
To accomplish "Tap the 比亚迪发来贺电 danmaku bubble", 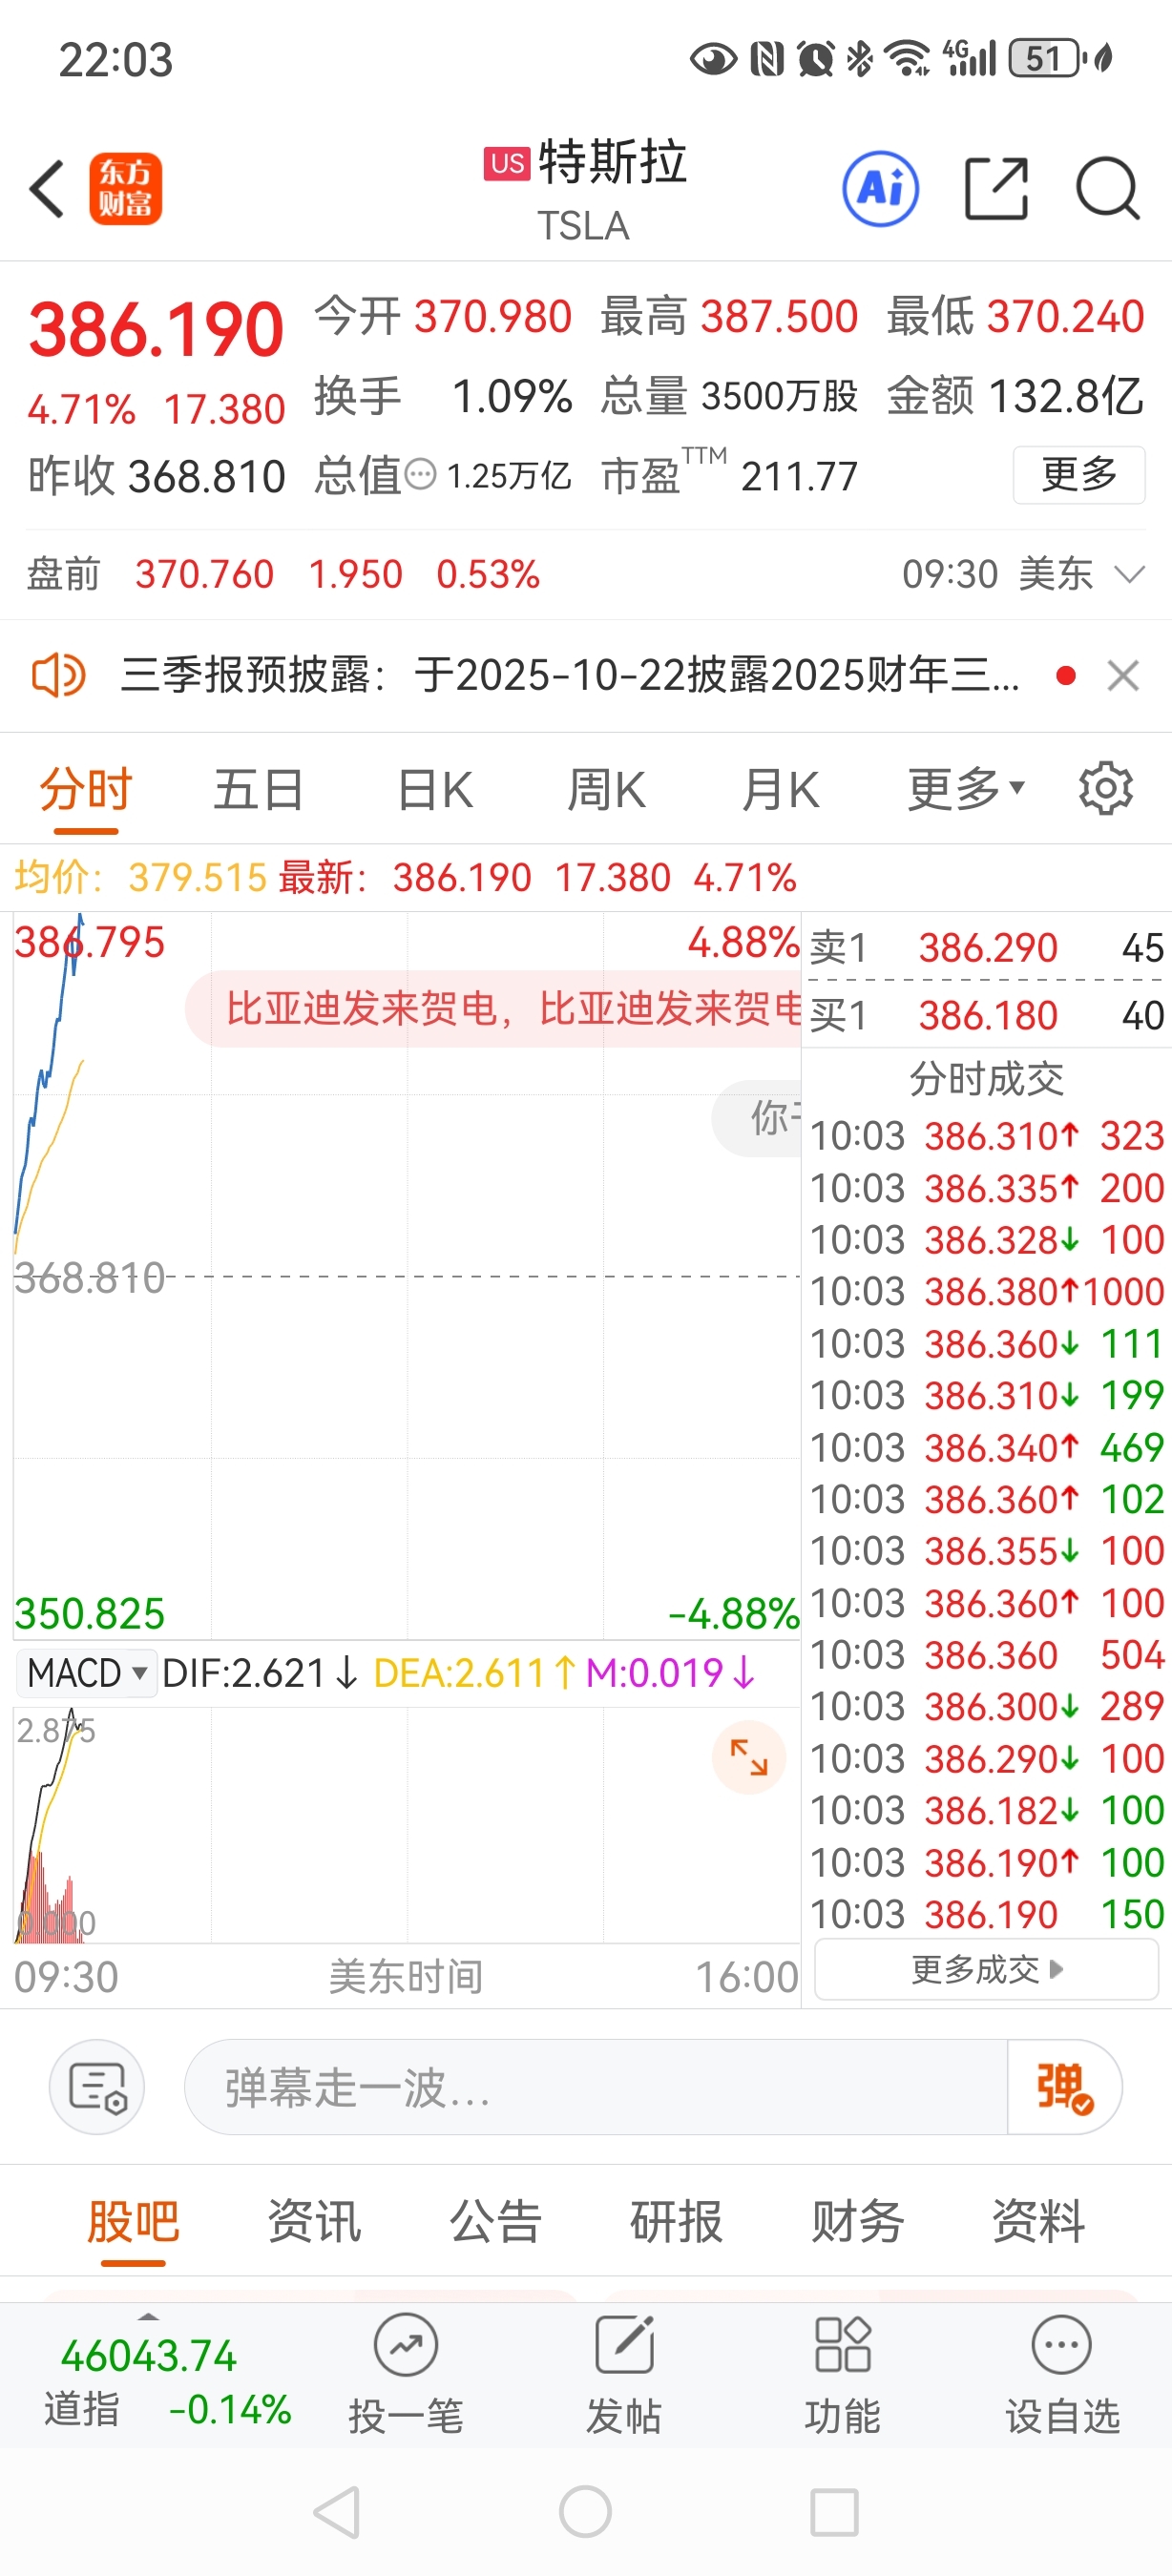I will pos(494,1008).
